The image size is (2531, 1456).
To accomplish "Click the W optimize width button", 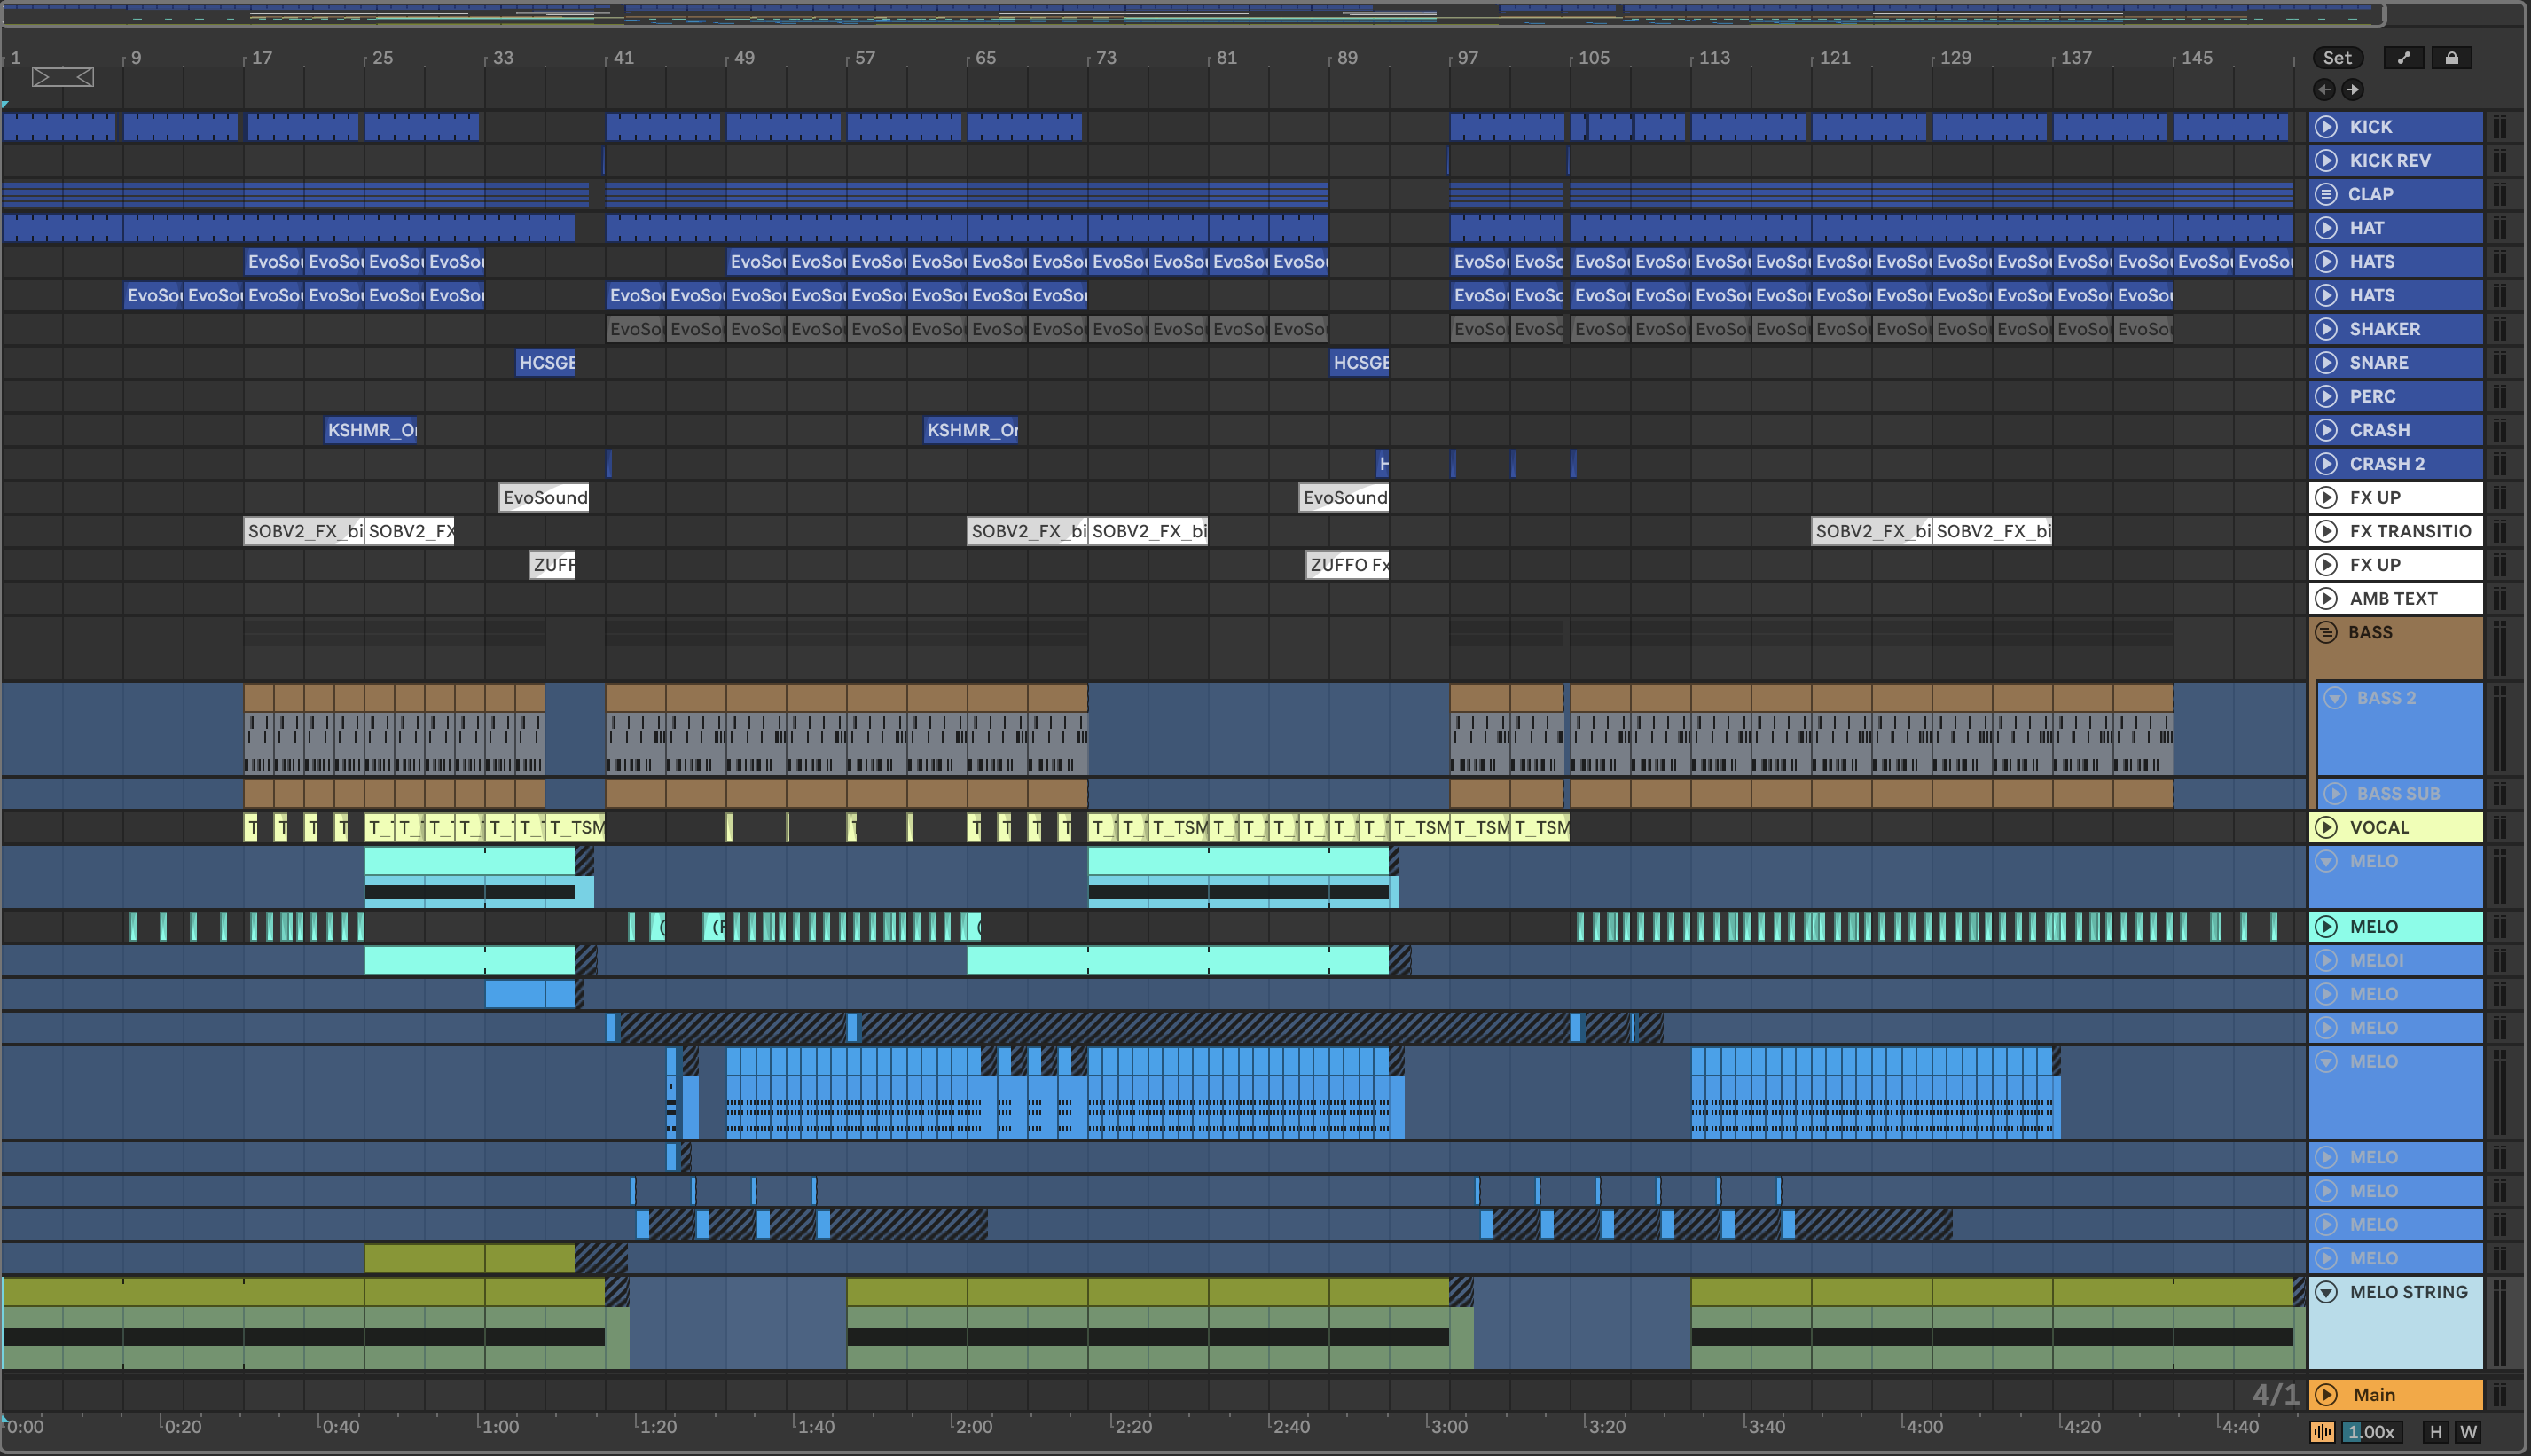I will tap(2468, 1432).
